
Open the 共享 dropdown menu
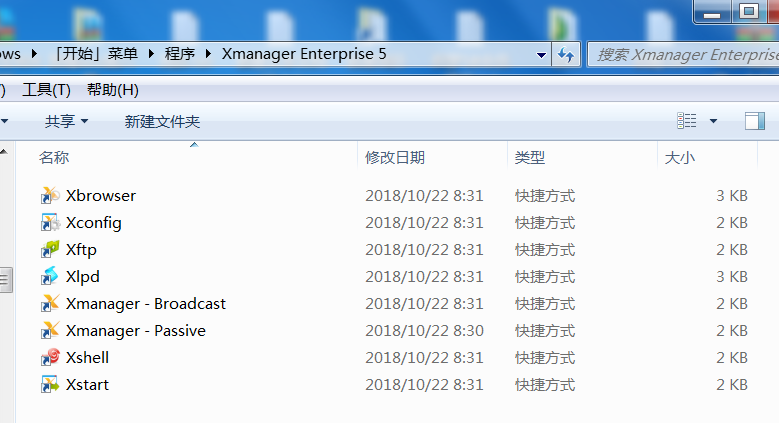tap(67, 121)
